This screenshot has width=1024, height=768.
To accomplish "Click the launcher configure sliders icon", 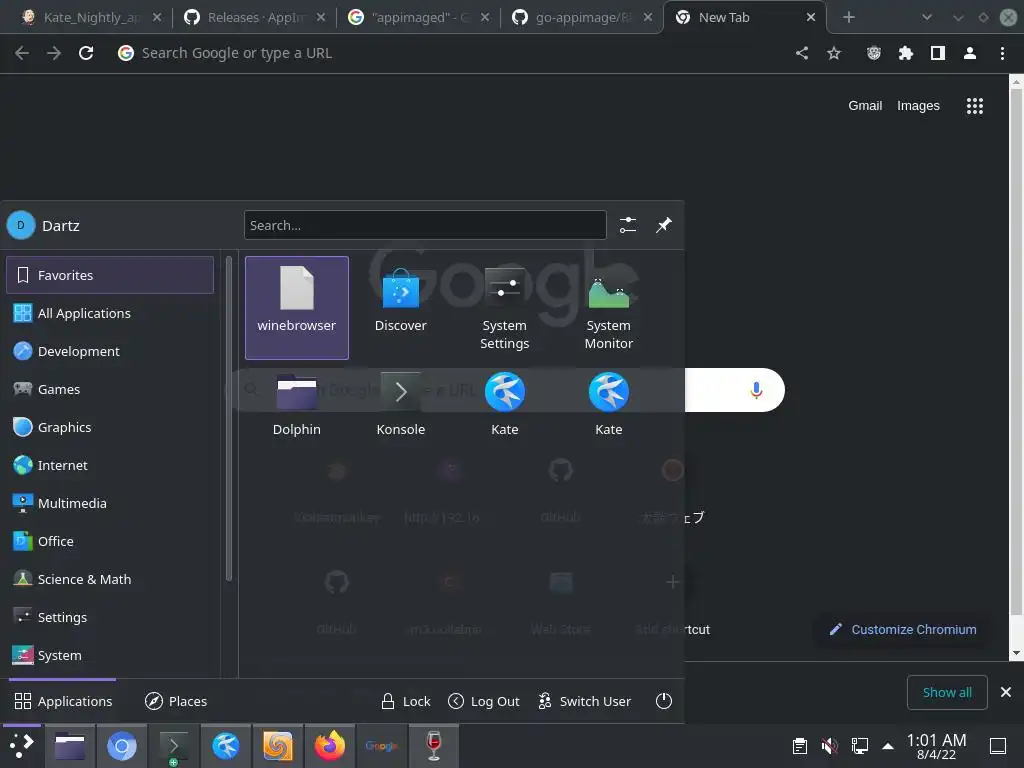I will click(x=628, y=225).
